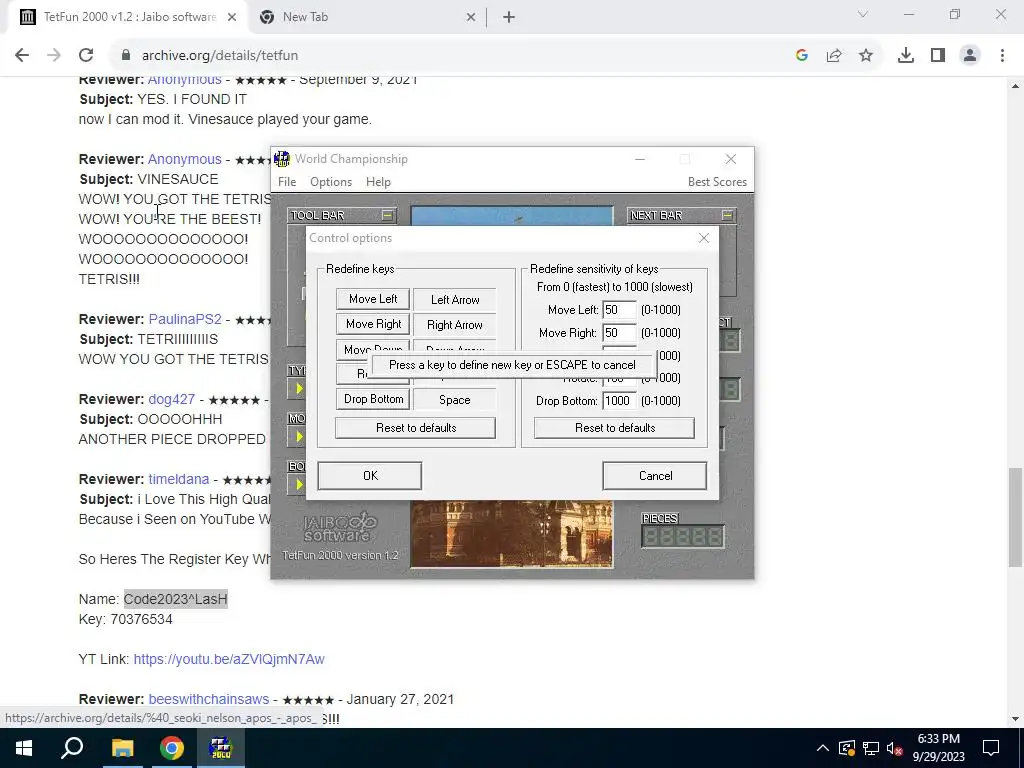Open the tab search chevron
The width and height of the screenshot is (1024, 768).
(x=863, y=14)
